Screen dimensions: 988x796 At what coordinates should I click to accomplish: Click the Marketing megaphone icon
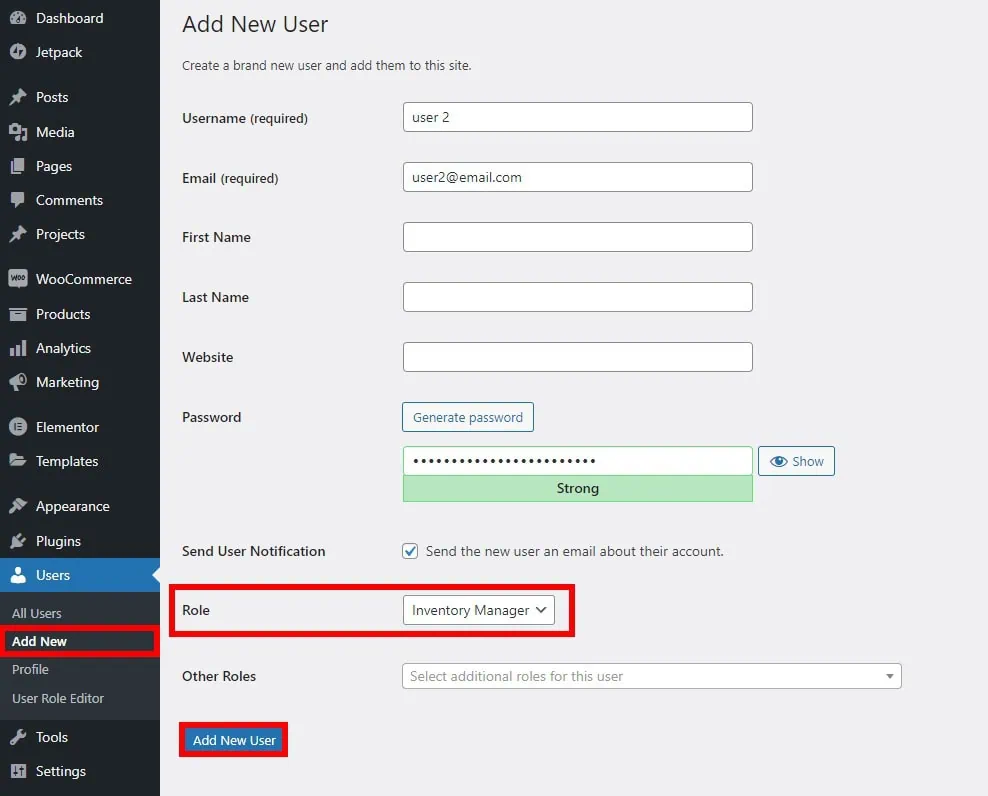point(20,382)
